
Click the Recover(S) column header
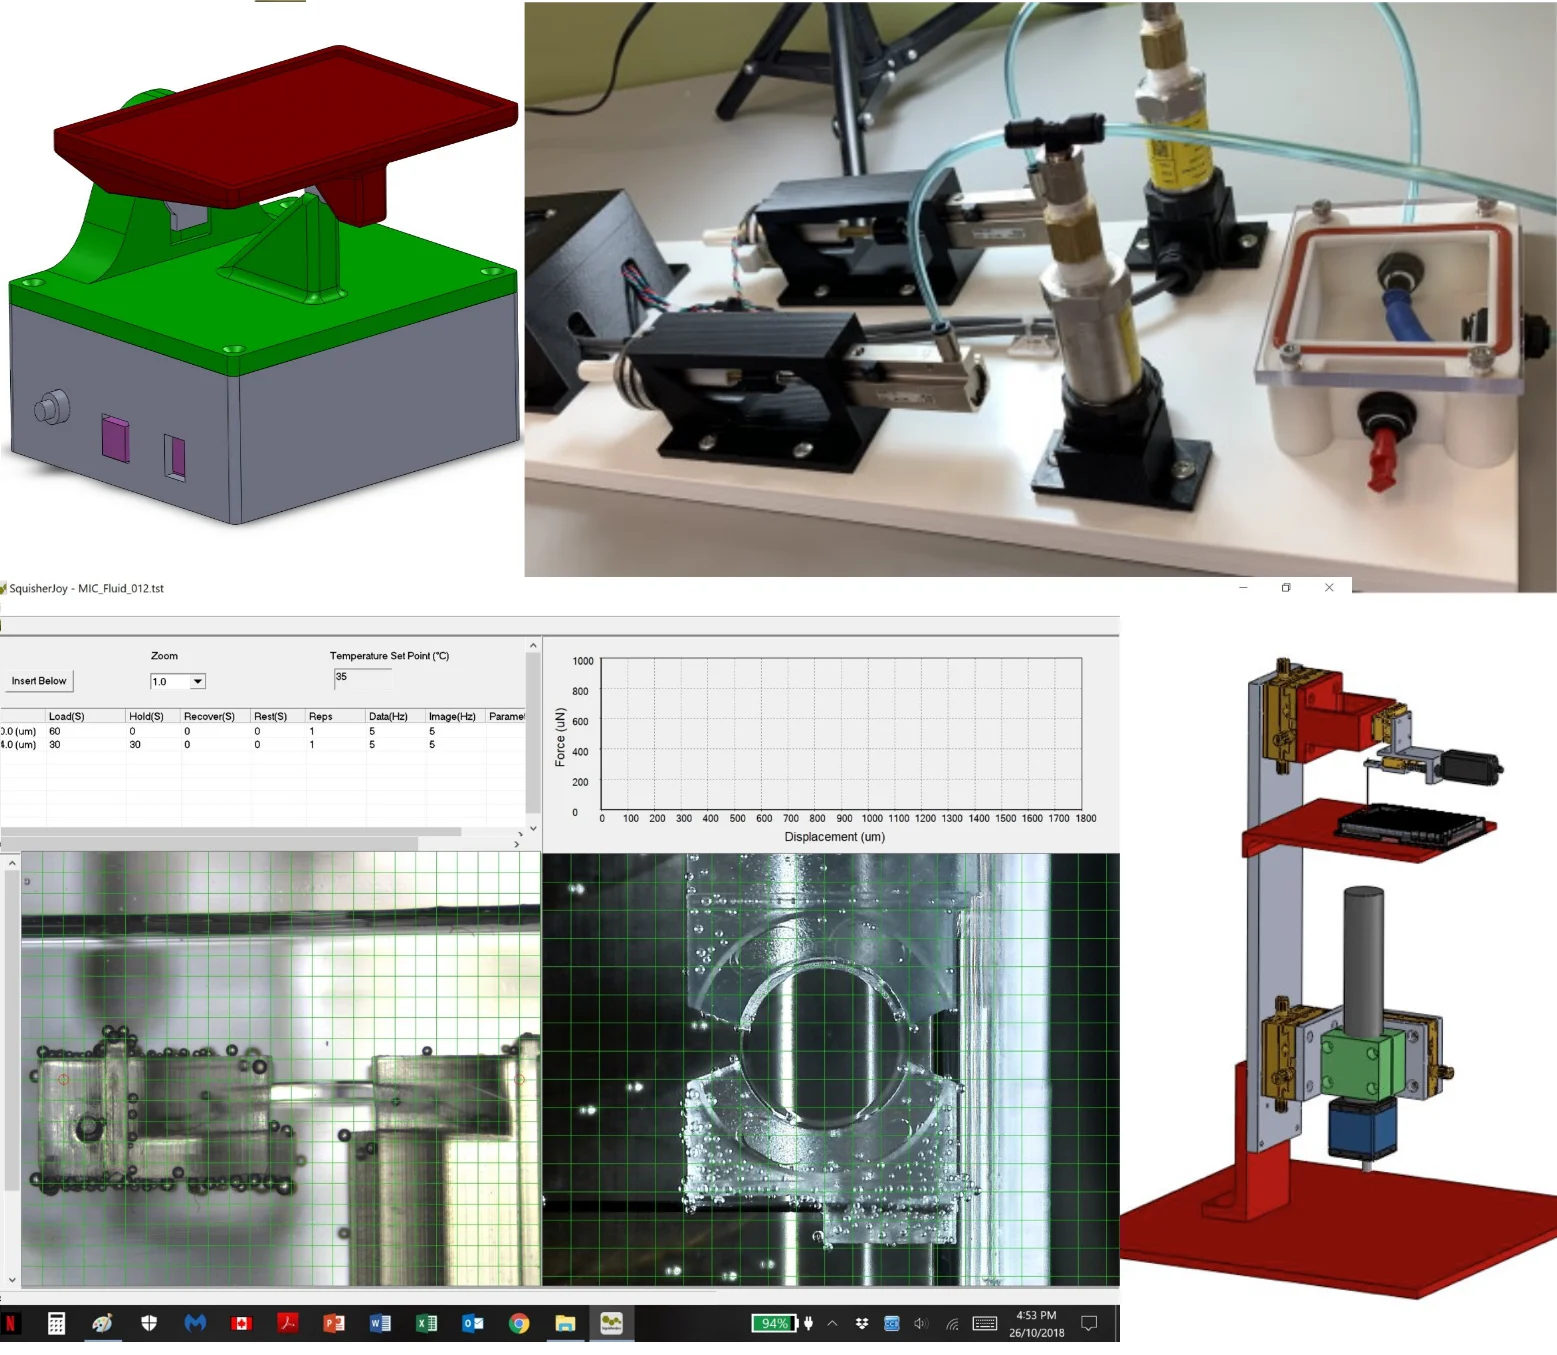tap(215, 716)
